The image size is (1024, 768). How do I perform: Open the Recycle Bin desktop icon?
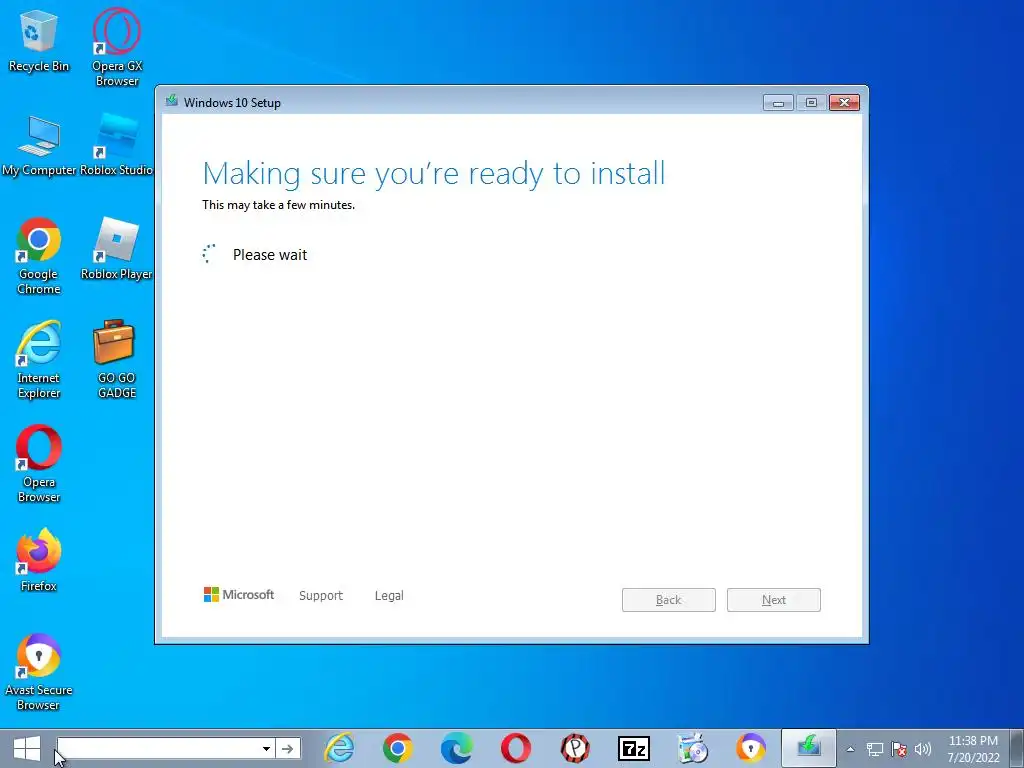(39, 40)
